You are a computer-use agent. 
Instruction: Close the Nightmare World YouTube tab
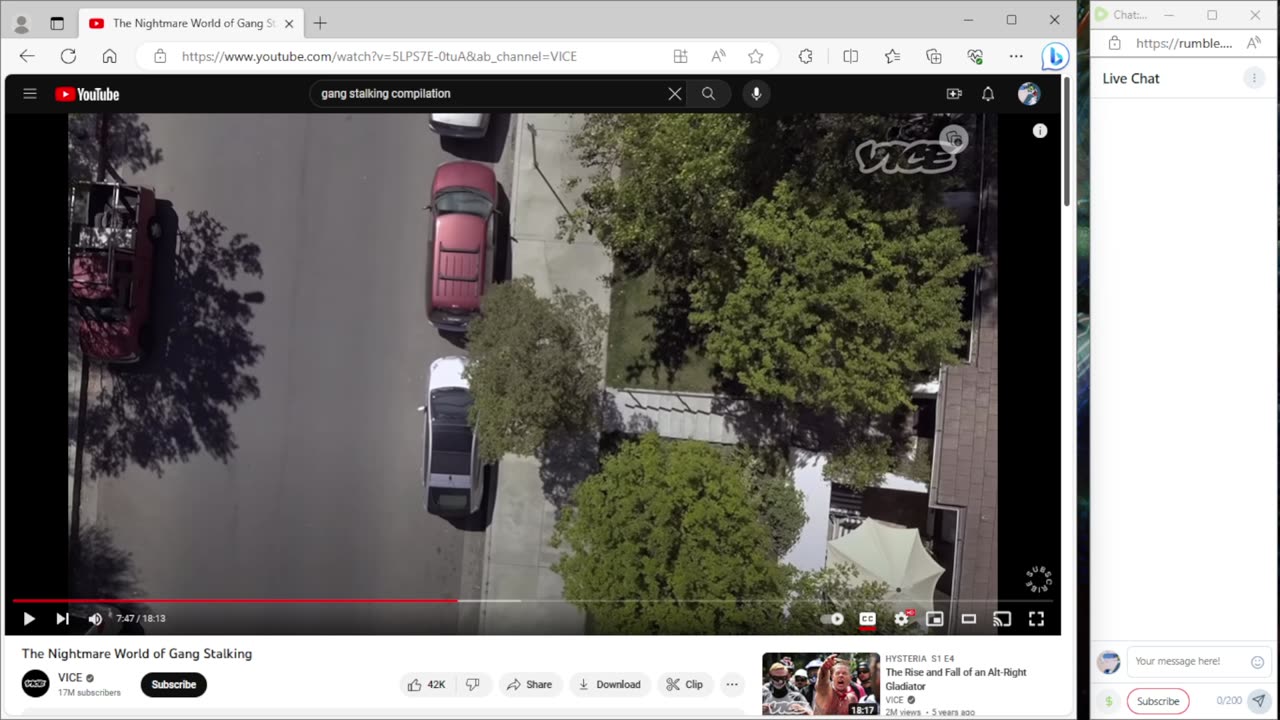pyautogui.click(x=290, y=23)
